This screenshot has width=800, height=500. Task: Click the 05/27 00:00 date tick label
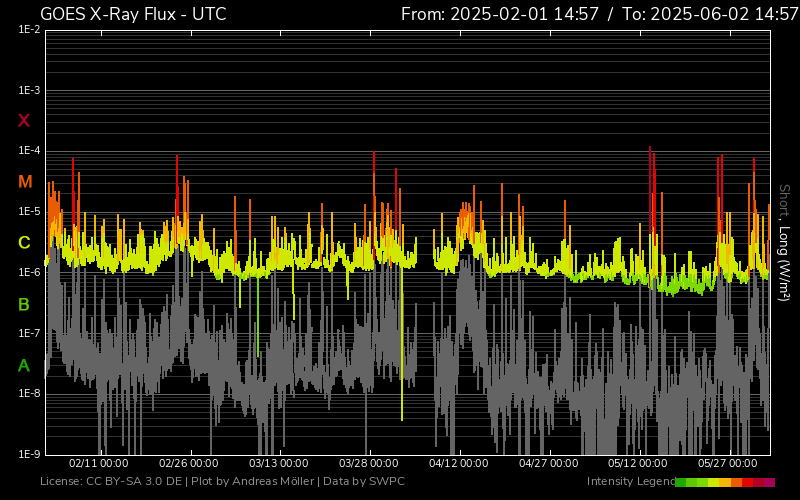pos(728,463)
